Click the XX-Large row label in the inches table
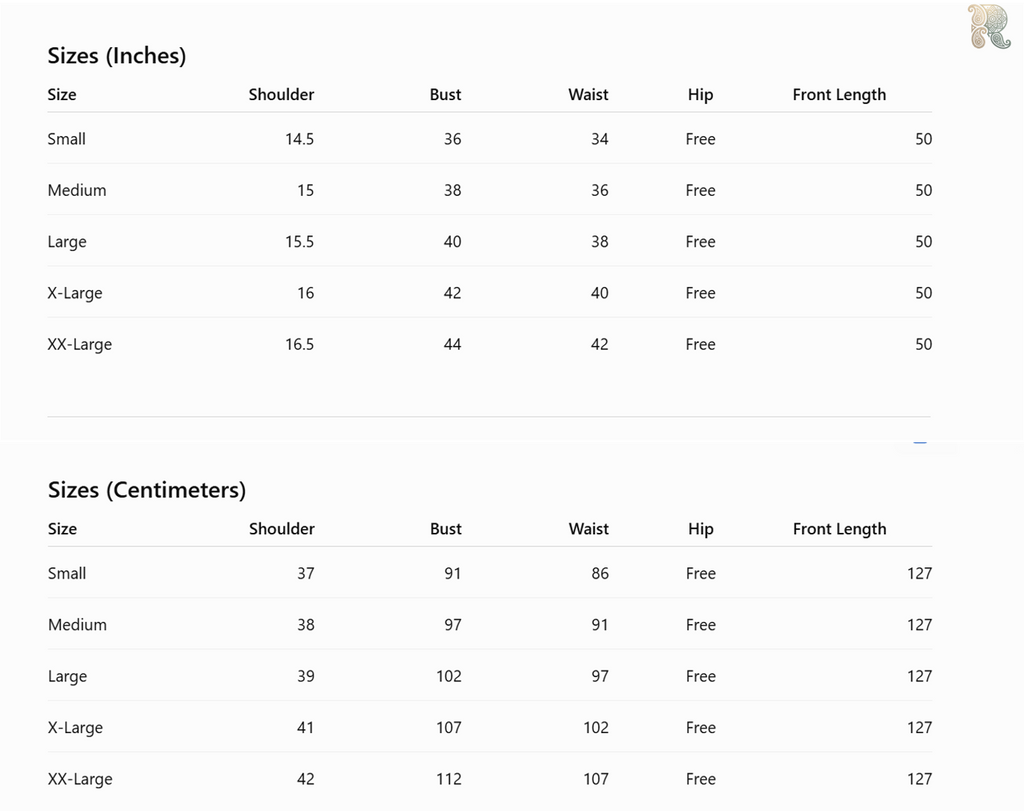 80,345
